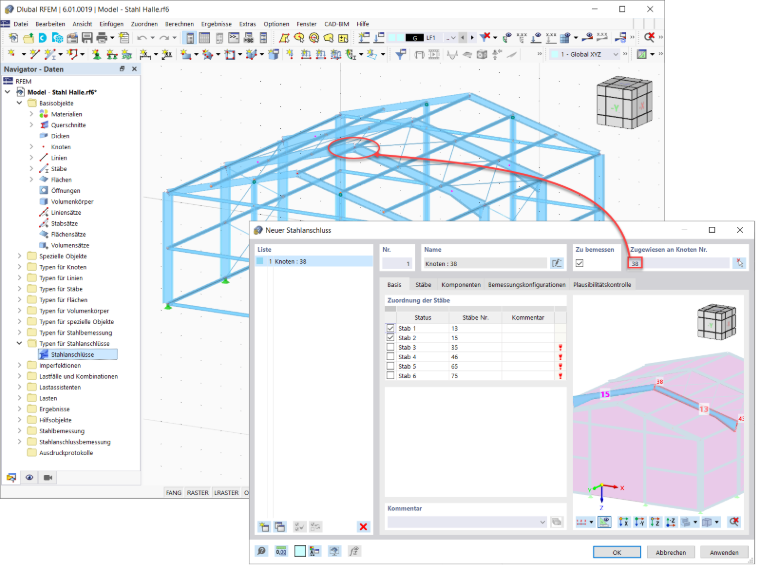Enable the Stab 5 checkbox
This screenshot has width=760, height=570.
click(x=390, y=366)
